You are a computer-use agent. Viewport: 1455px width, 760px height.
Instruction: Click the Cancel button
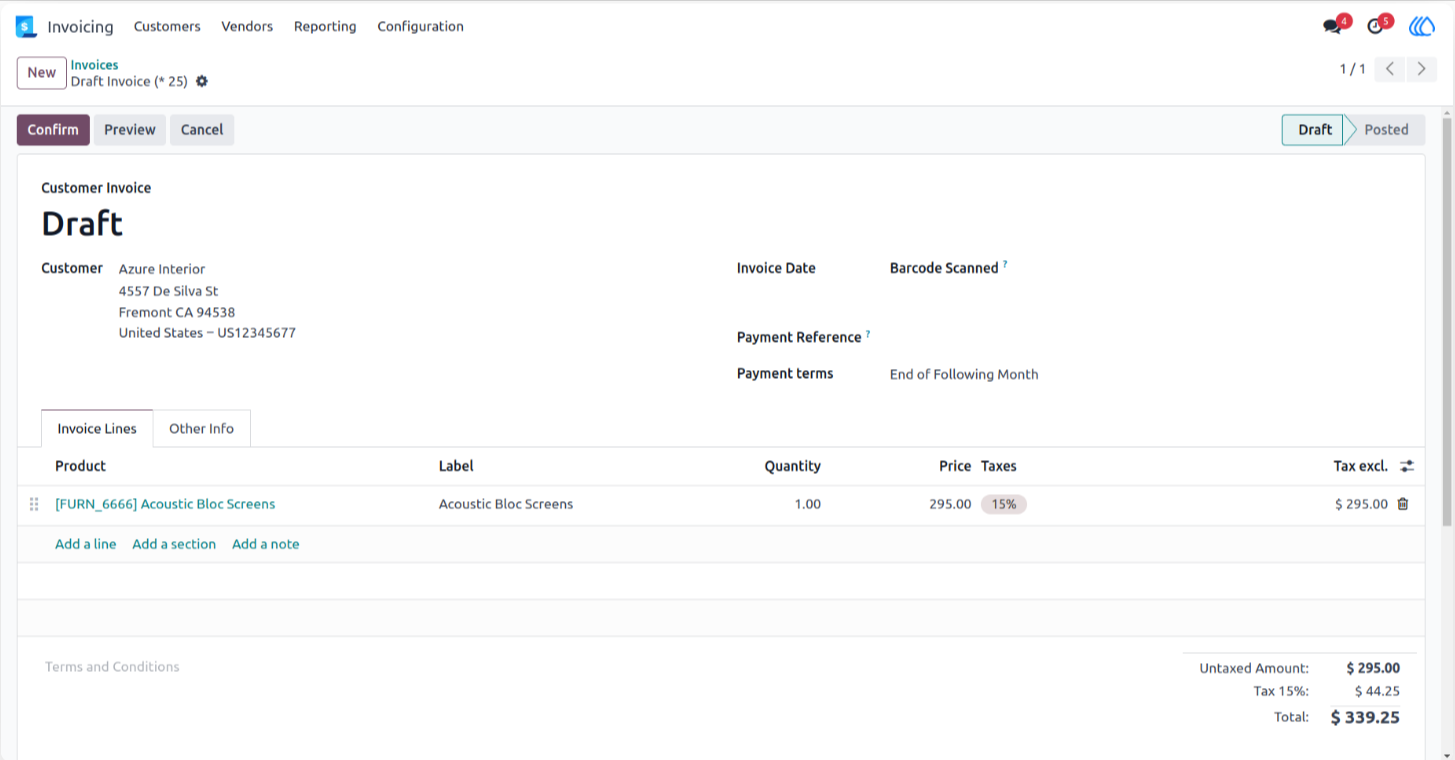202,130
